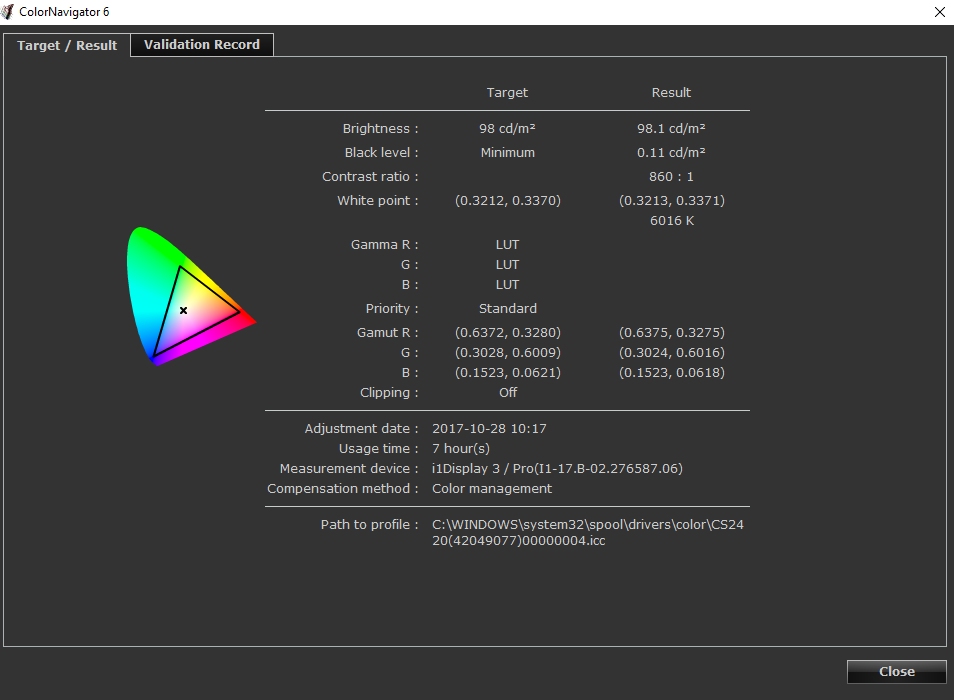954x700 pixels.
Task: Click the contrast ratio value 860 : 1
Action: coord(671,176)
